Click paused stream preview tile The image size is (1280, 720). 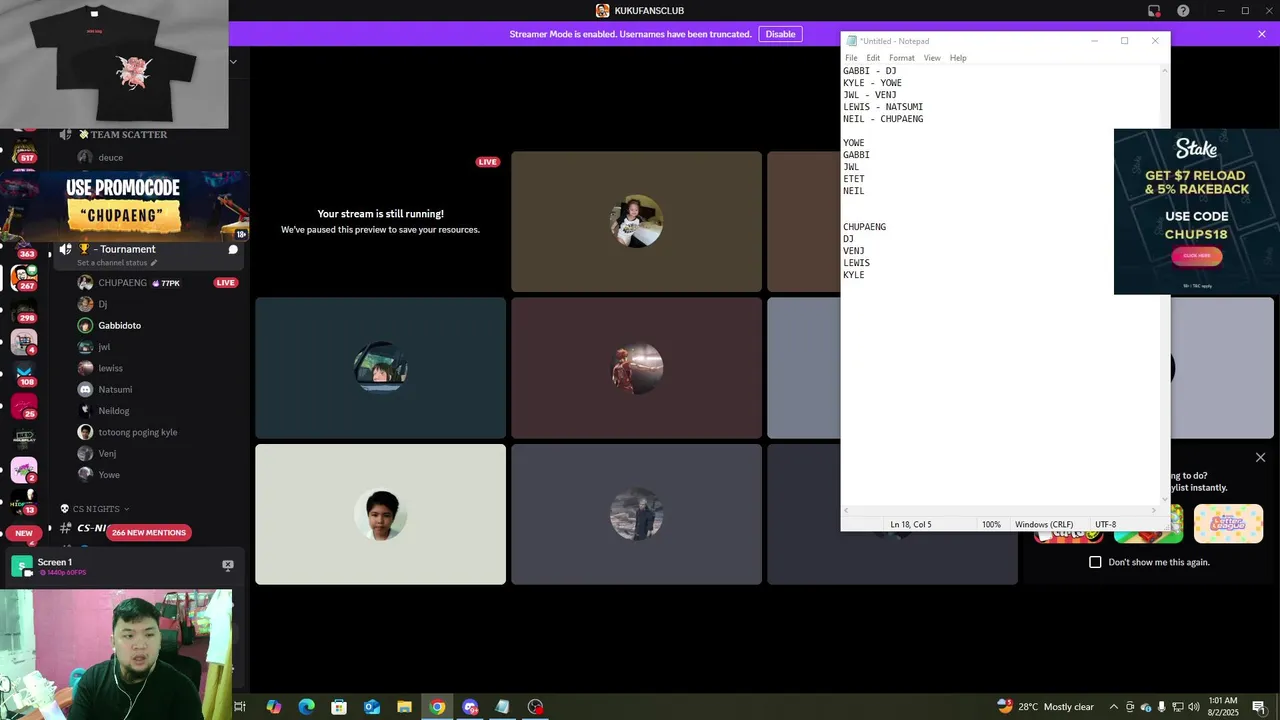(x=380, y=221)
